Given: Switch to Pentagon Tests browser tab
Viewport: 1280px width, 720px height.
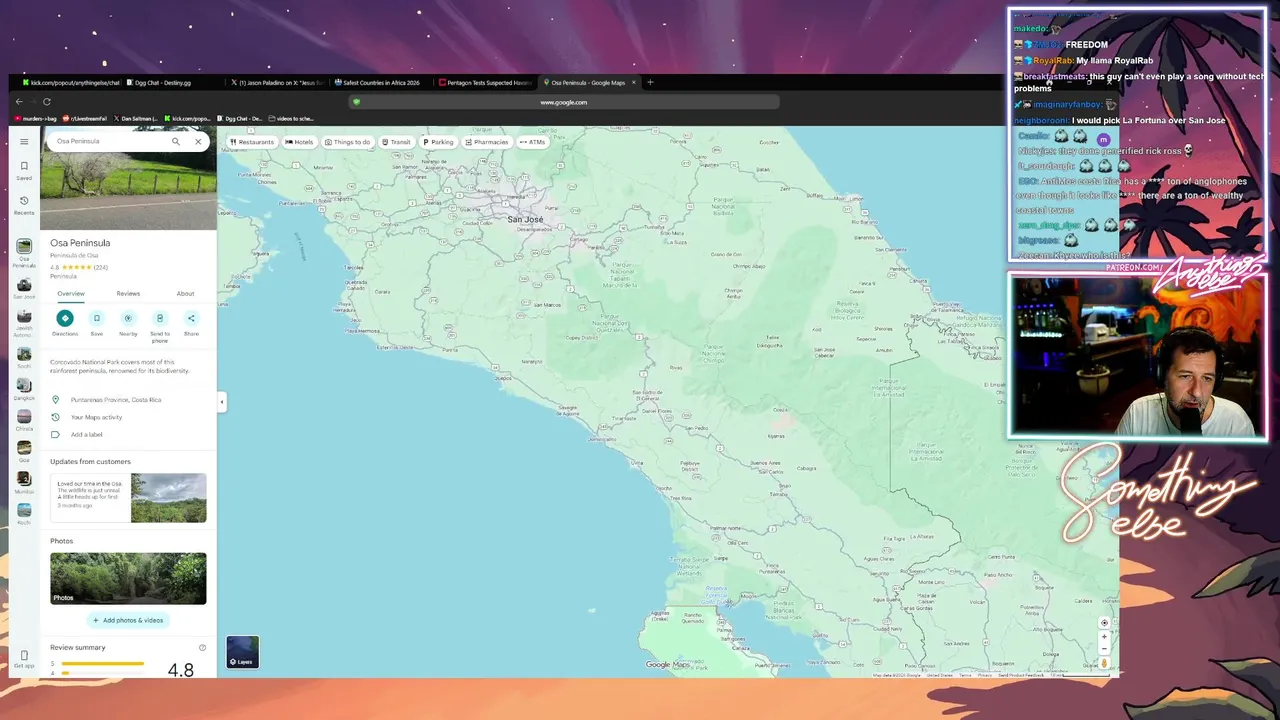Looking at the screenshot, I should [x=485, y=83].
